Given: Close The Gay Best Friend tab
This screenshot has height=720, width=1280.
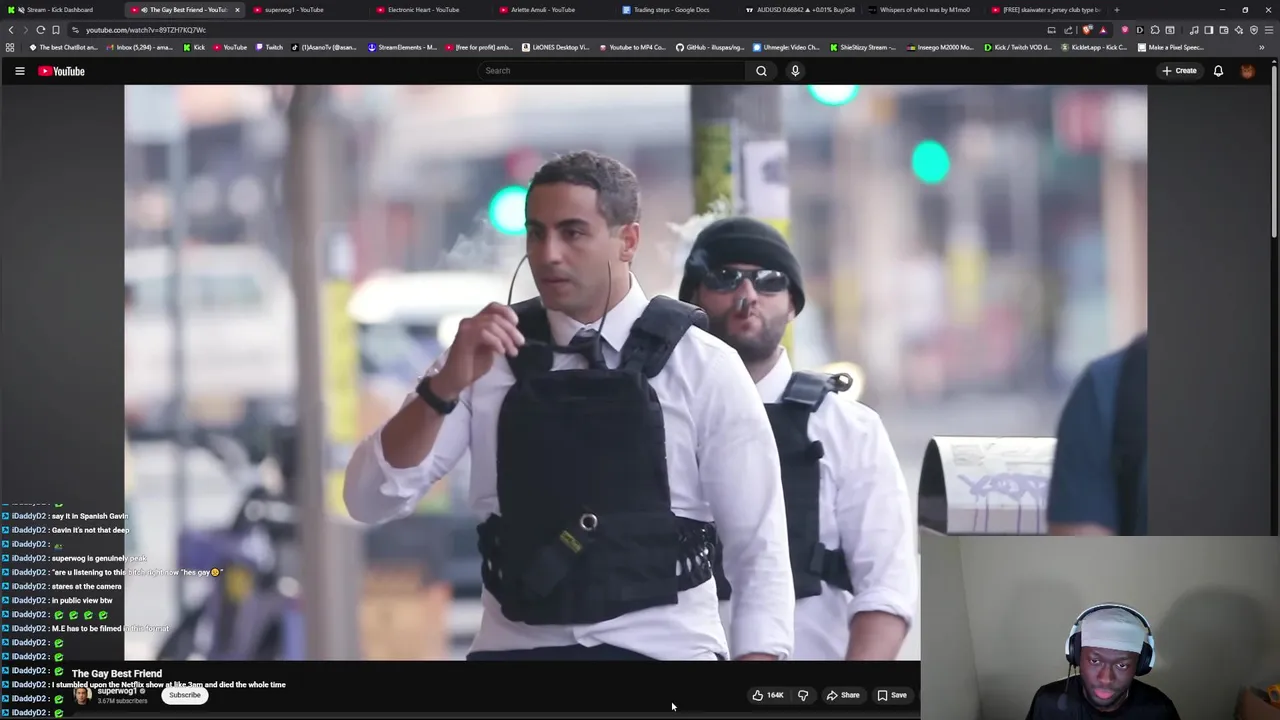Looking at the screenshot, I should [x=237, y=10].
